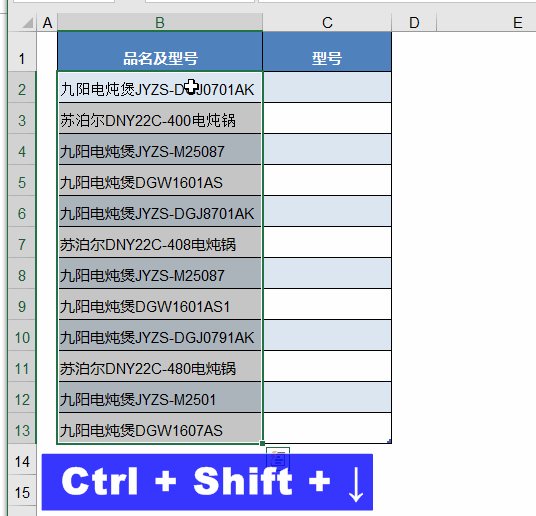Select row 9 header
The height and width of the screenshot is (516, 536).
[x=22, y=305]
